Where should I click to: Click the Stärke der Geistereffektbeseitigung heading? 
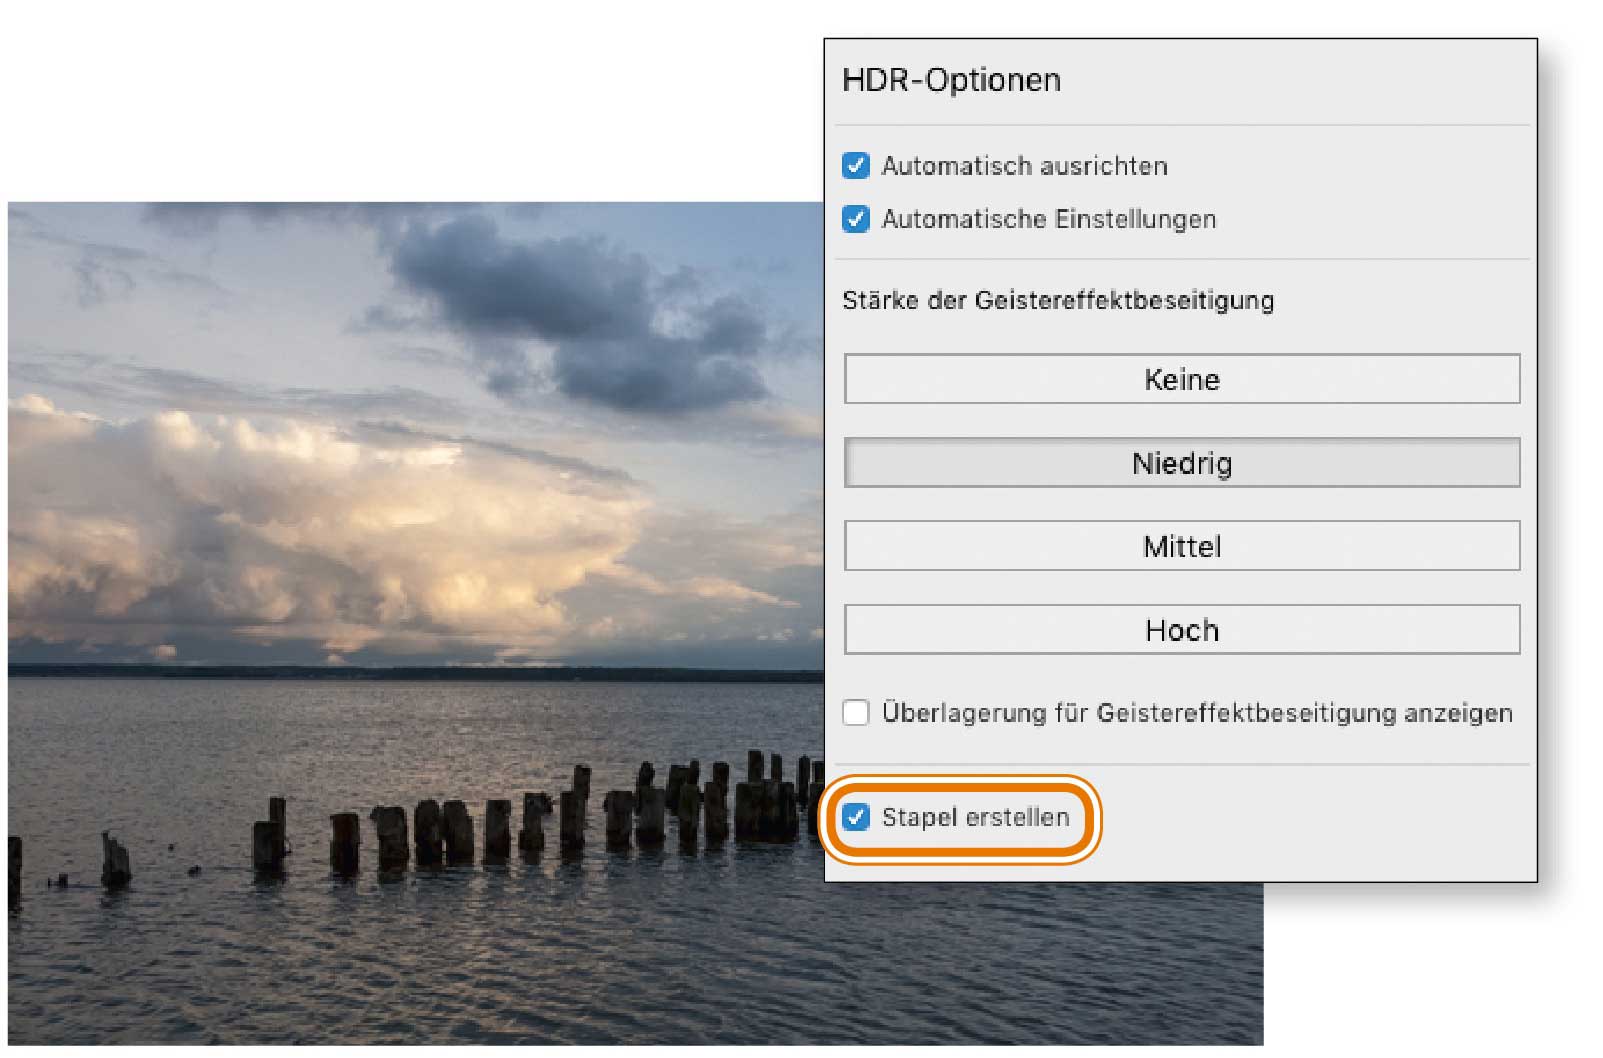coord(1058,300)
